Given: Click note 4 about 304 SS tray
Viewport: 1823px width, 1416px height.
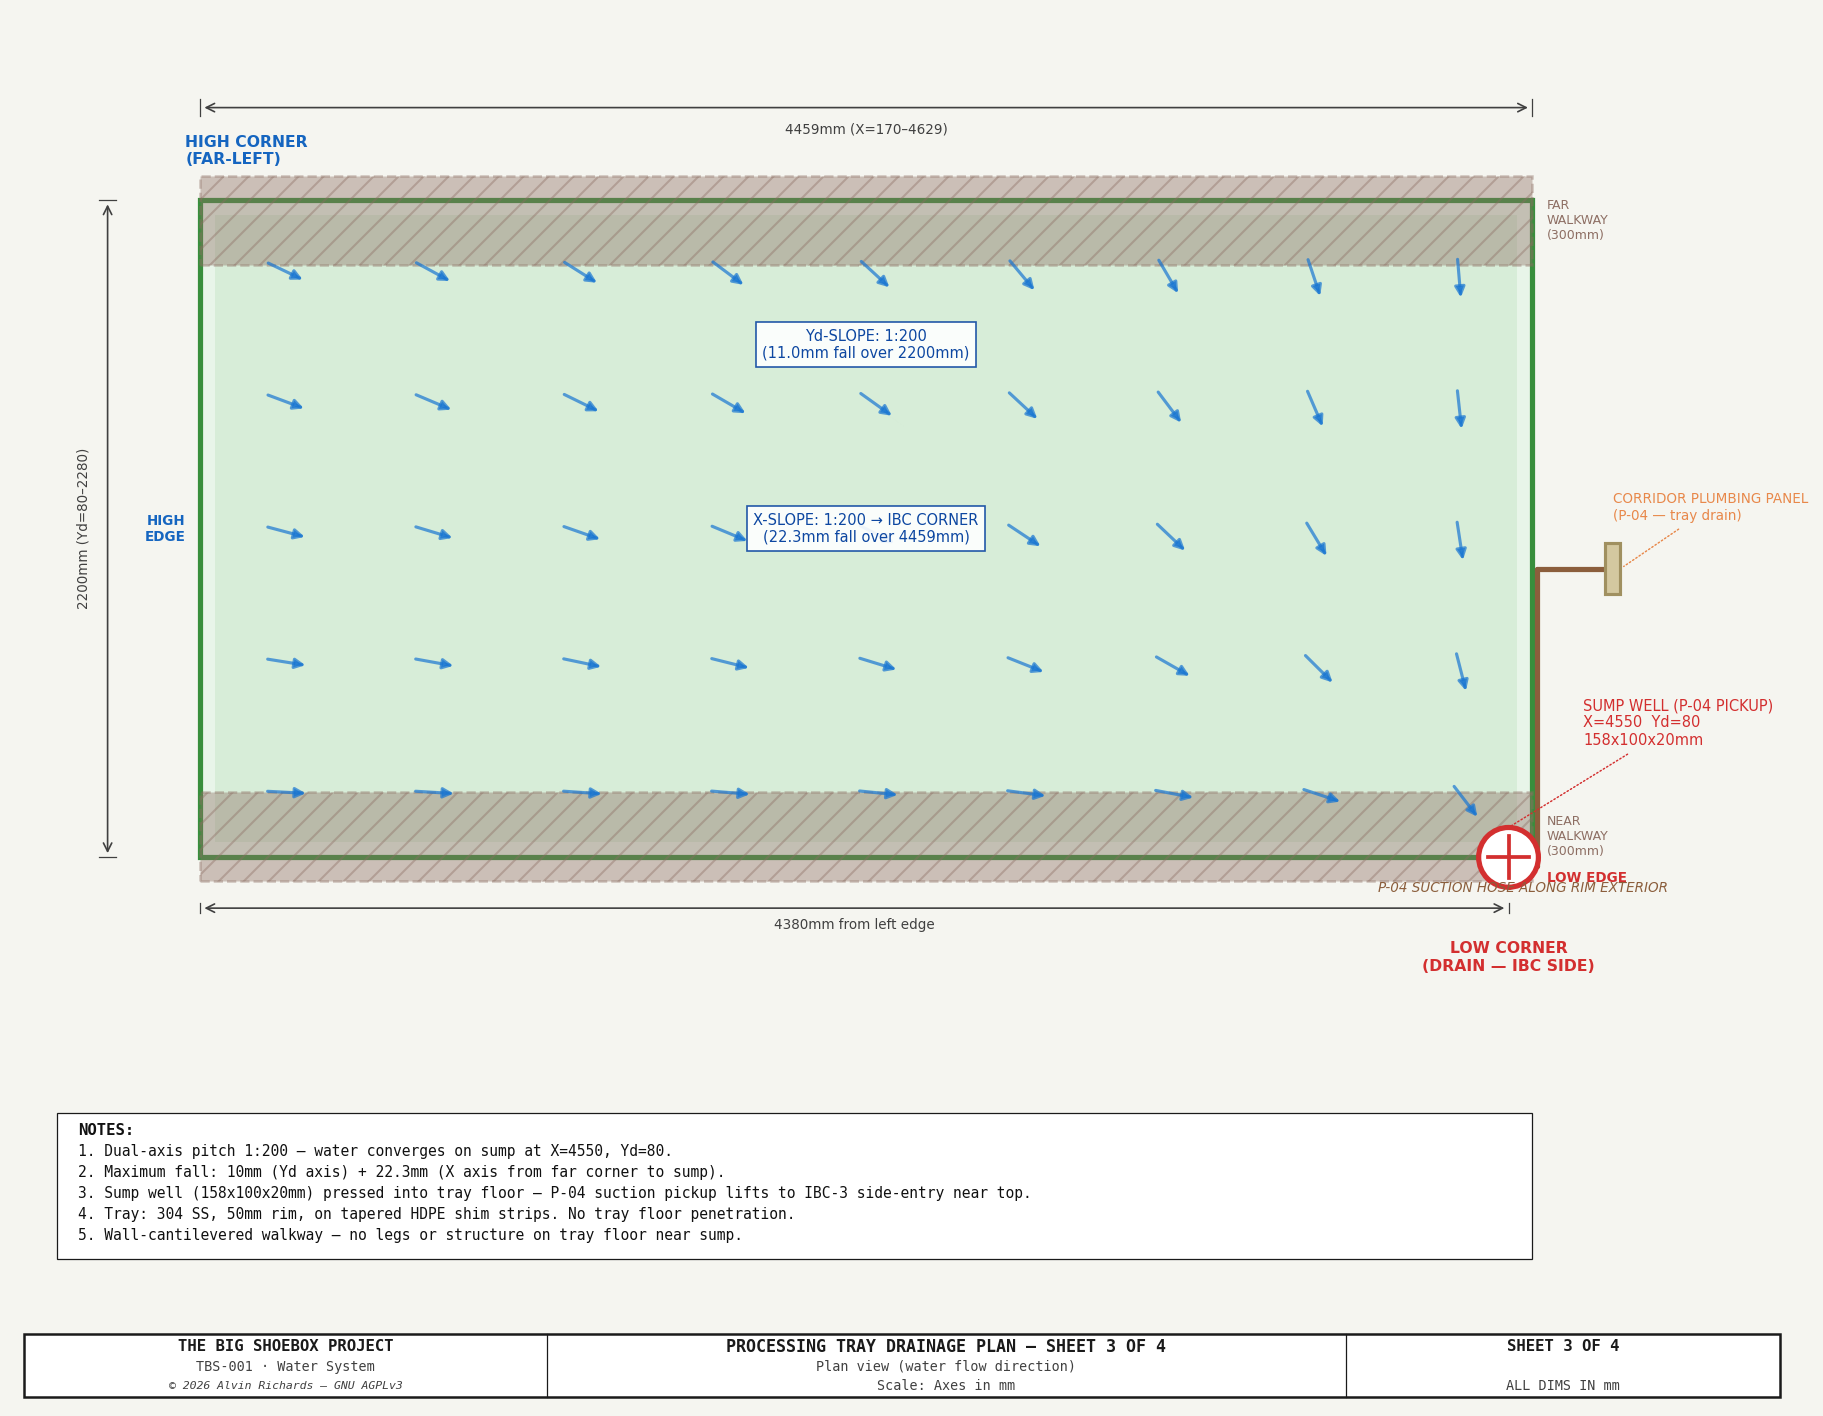Looking at the screenshot, I should [x=436, y=1214].
